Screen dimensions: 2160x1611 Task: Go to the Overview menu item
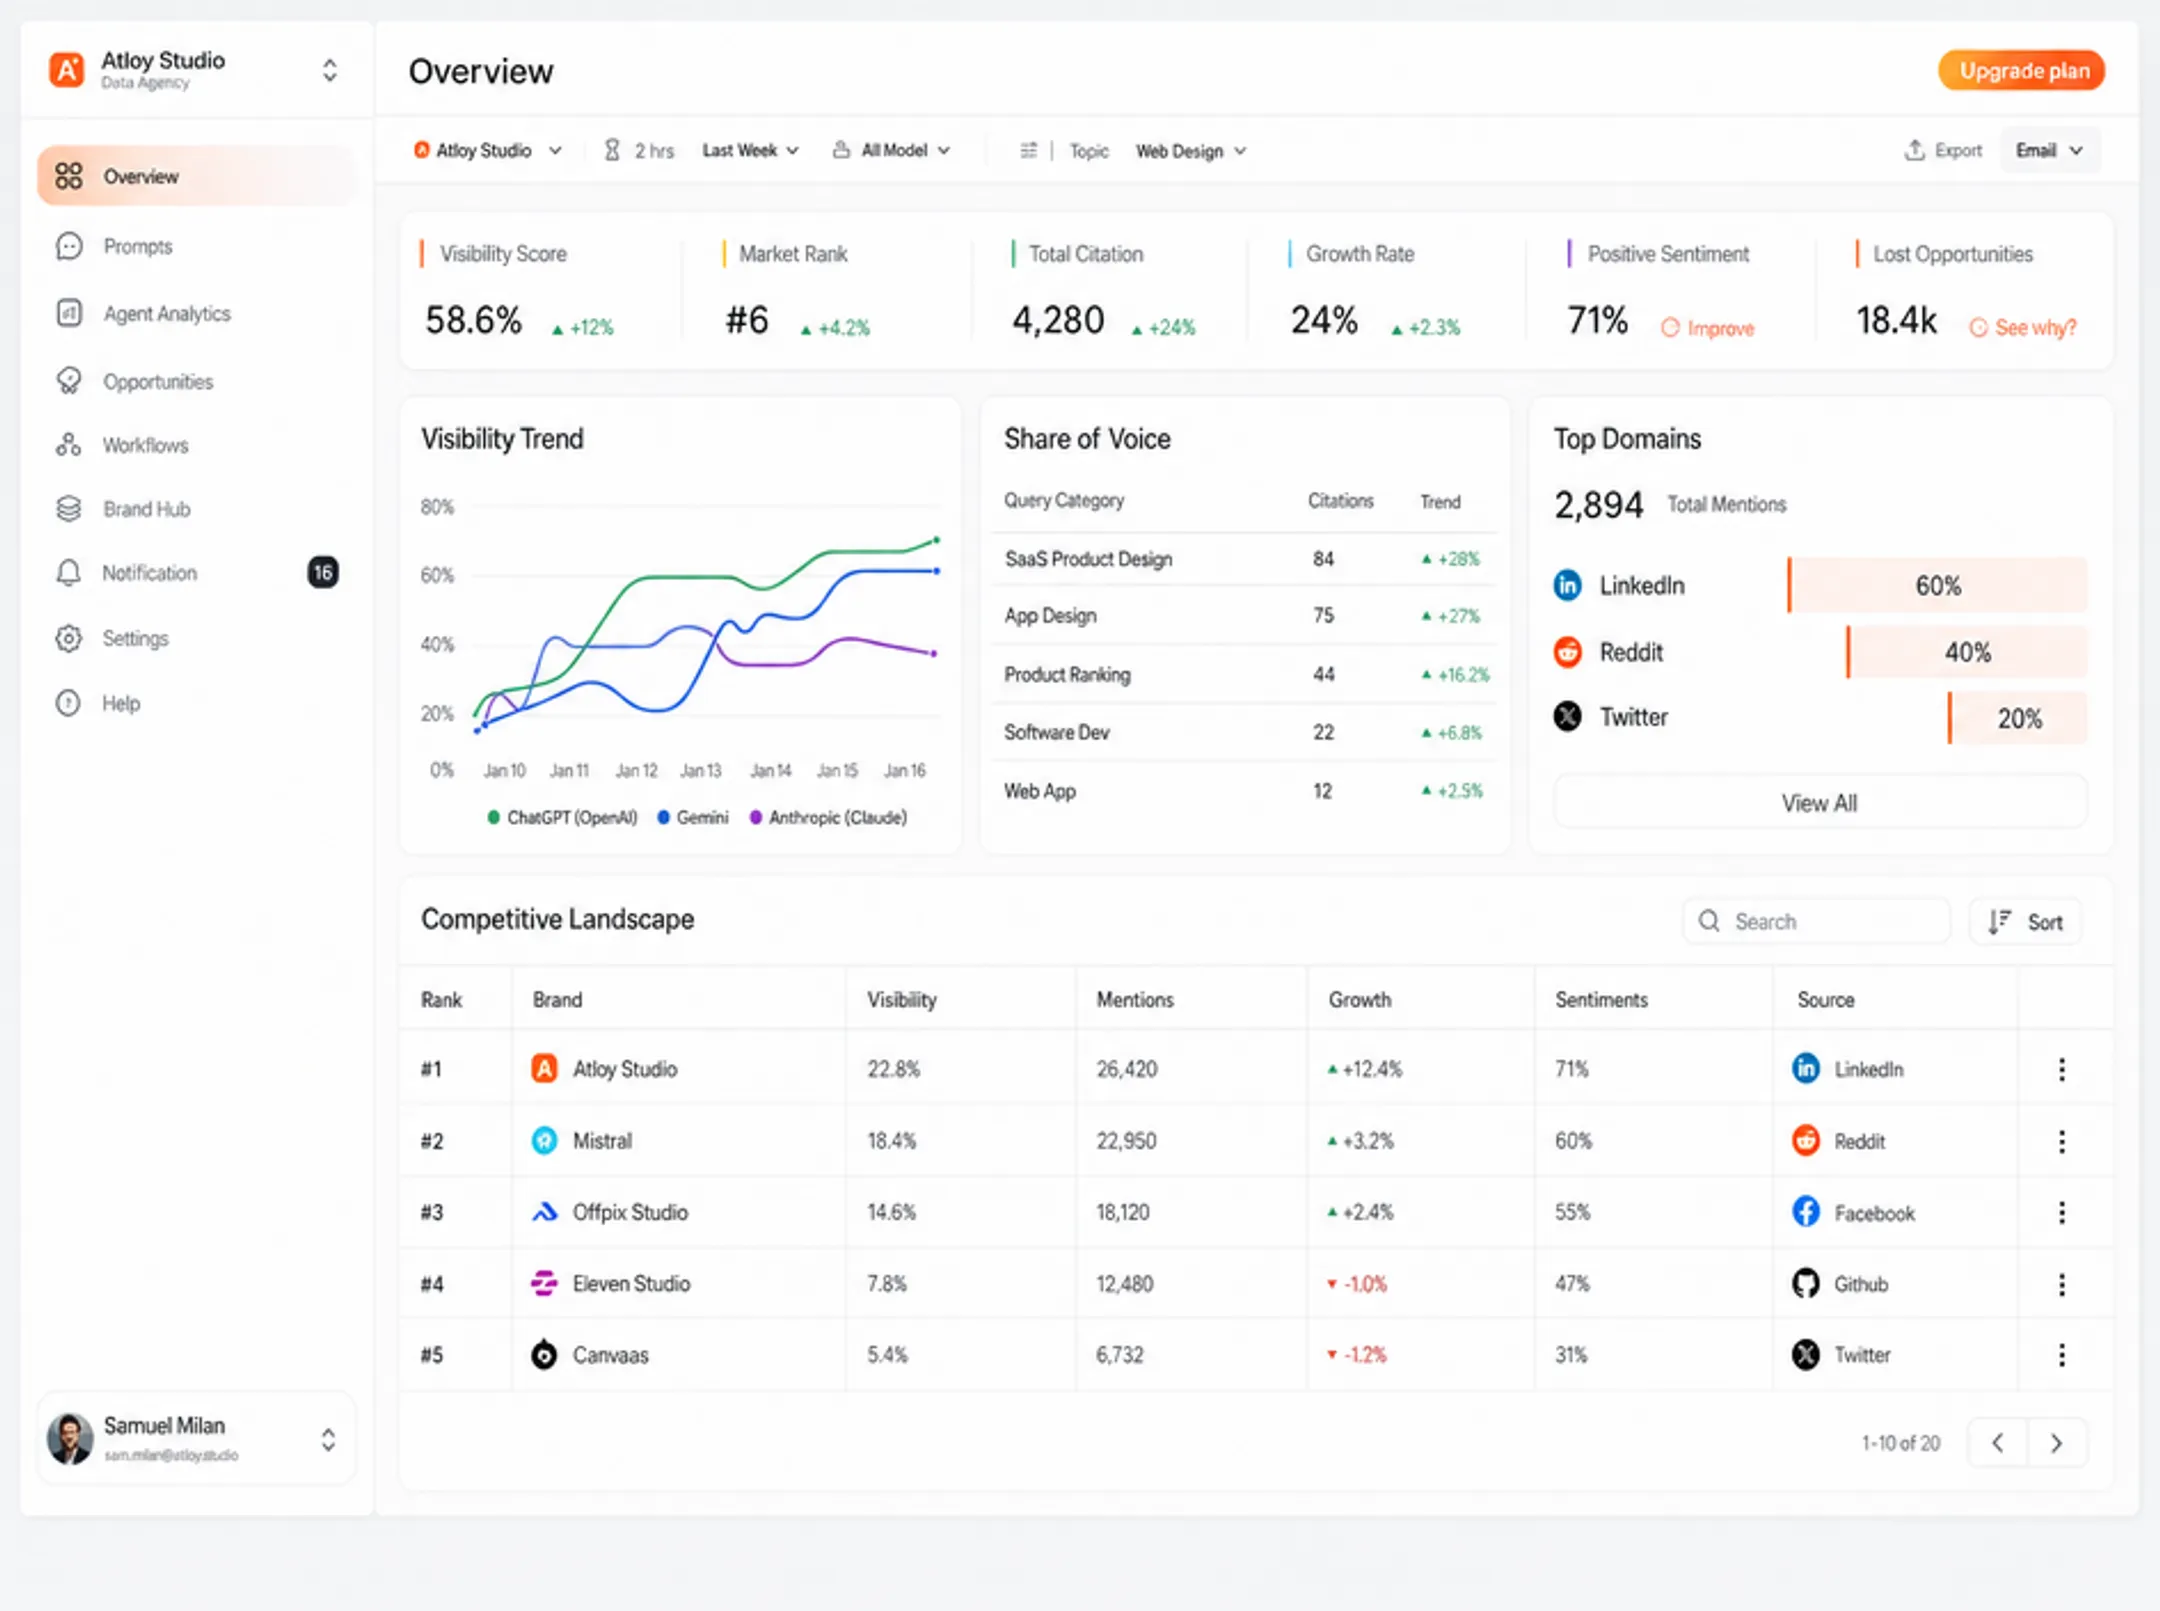(x=197, y=176)
